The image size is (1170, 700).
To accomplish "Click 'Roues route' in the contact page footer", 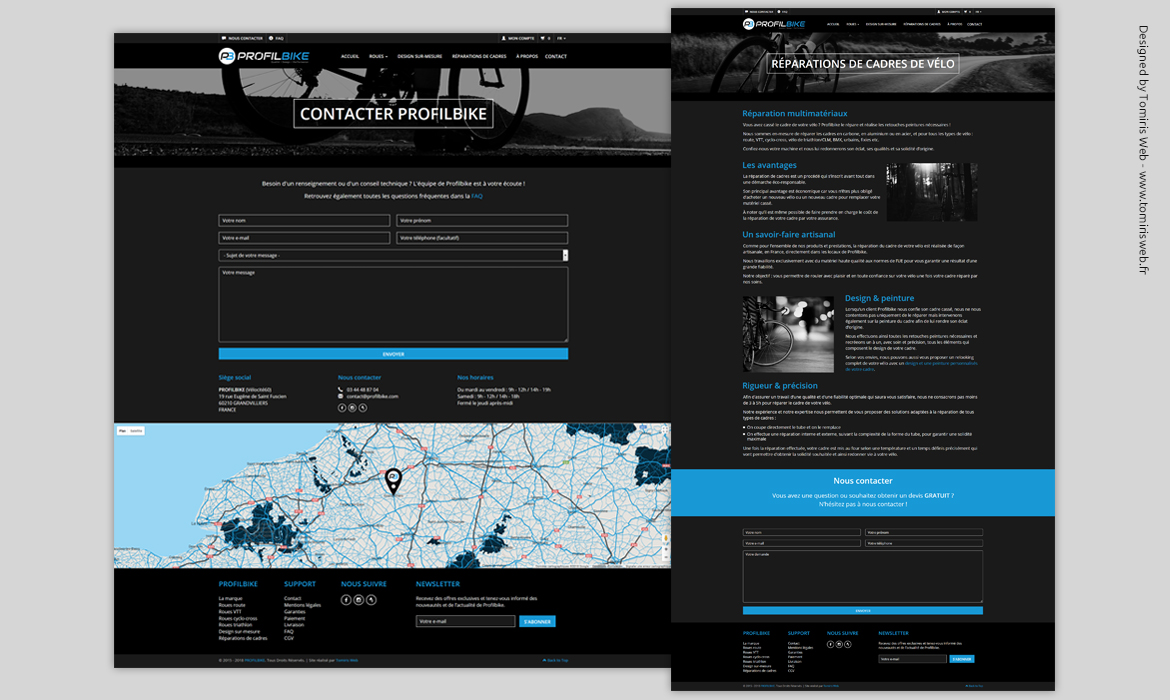I will point(232,605).
